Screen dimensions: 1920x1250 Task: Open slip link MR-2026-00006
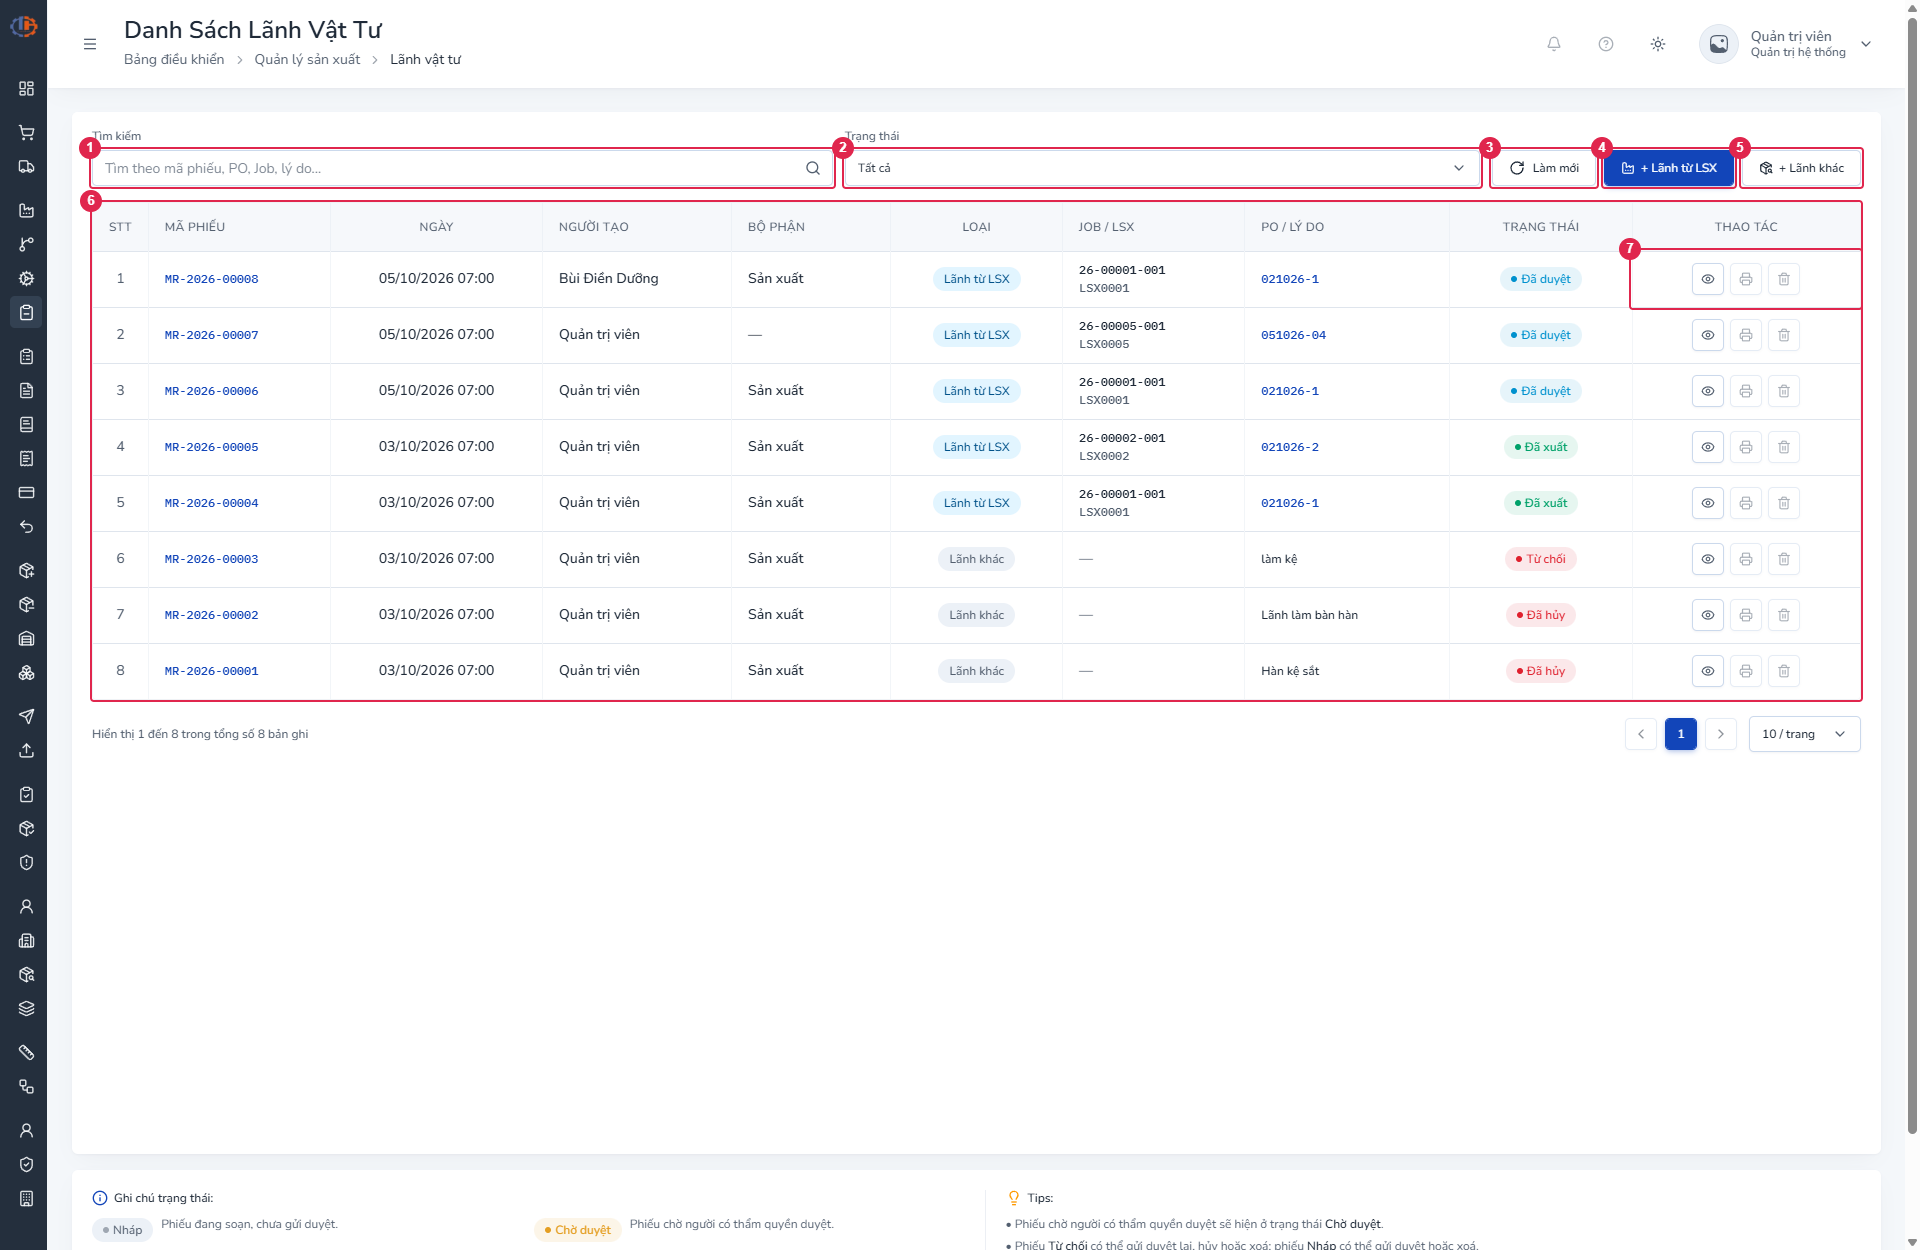[x=211, y=391]
